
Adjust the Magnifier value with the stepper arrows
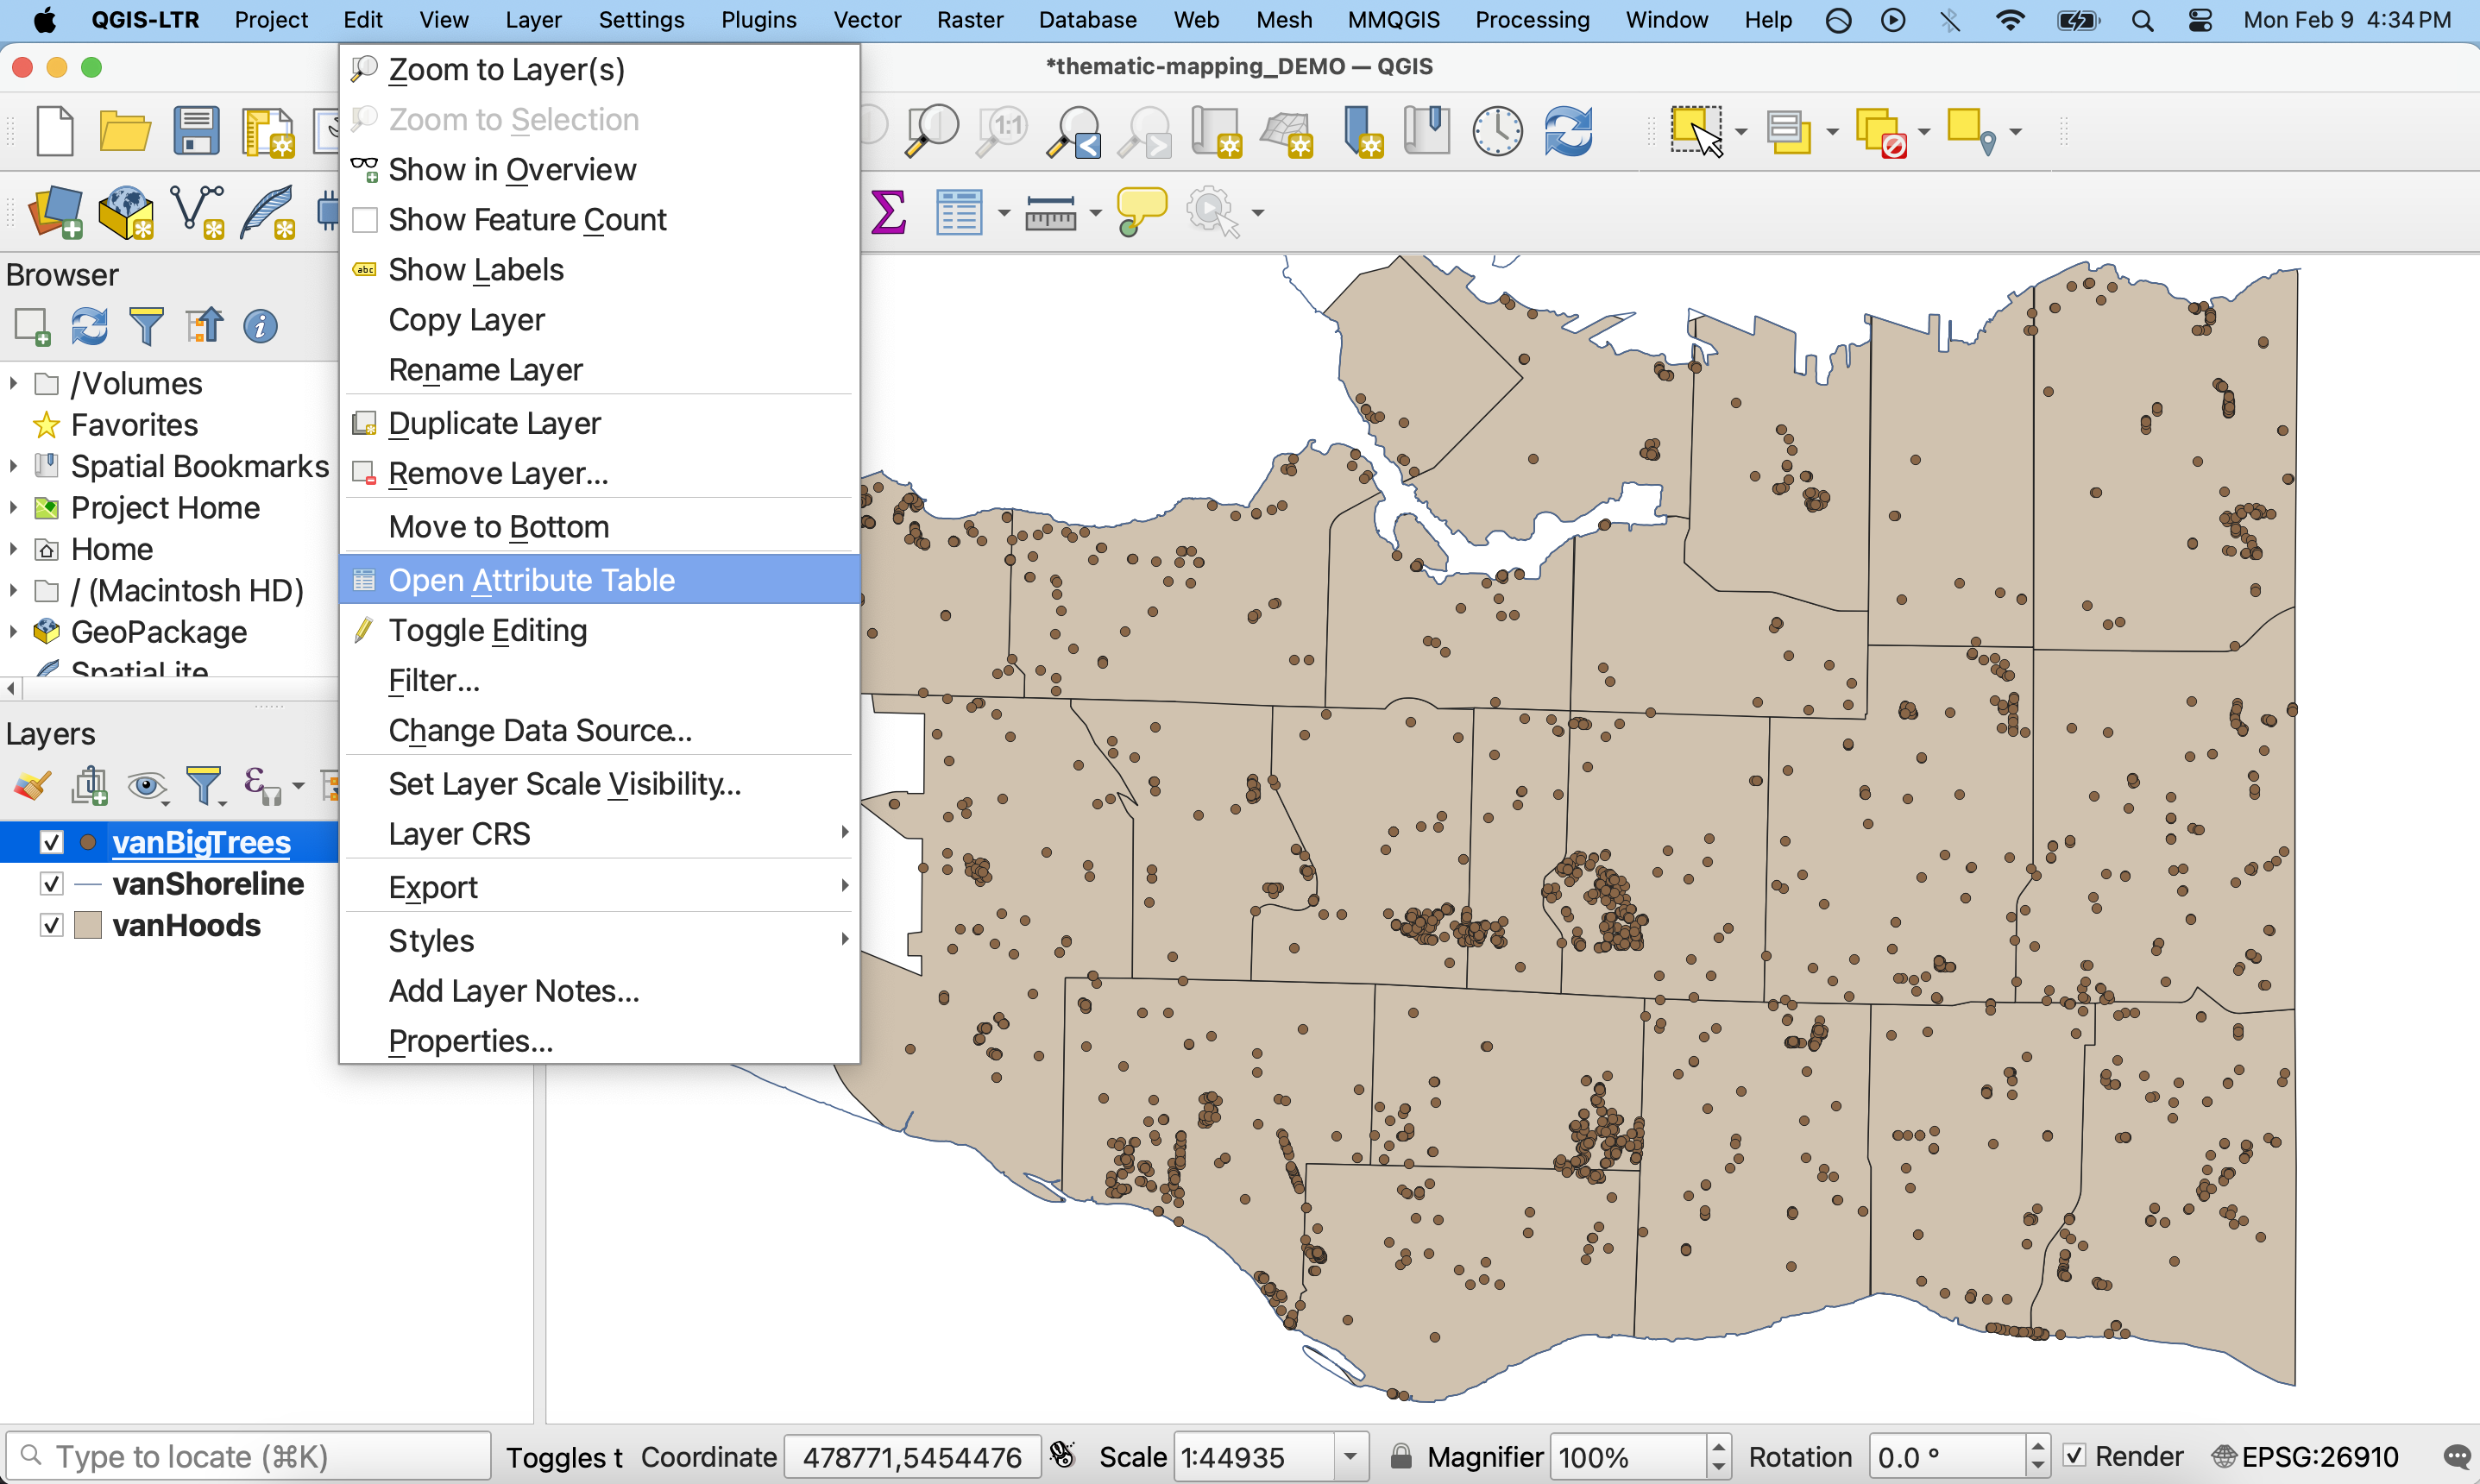pyautogui.click(x=1719, y=1456)
